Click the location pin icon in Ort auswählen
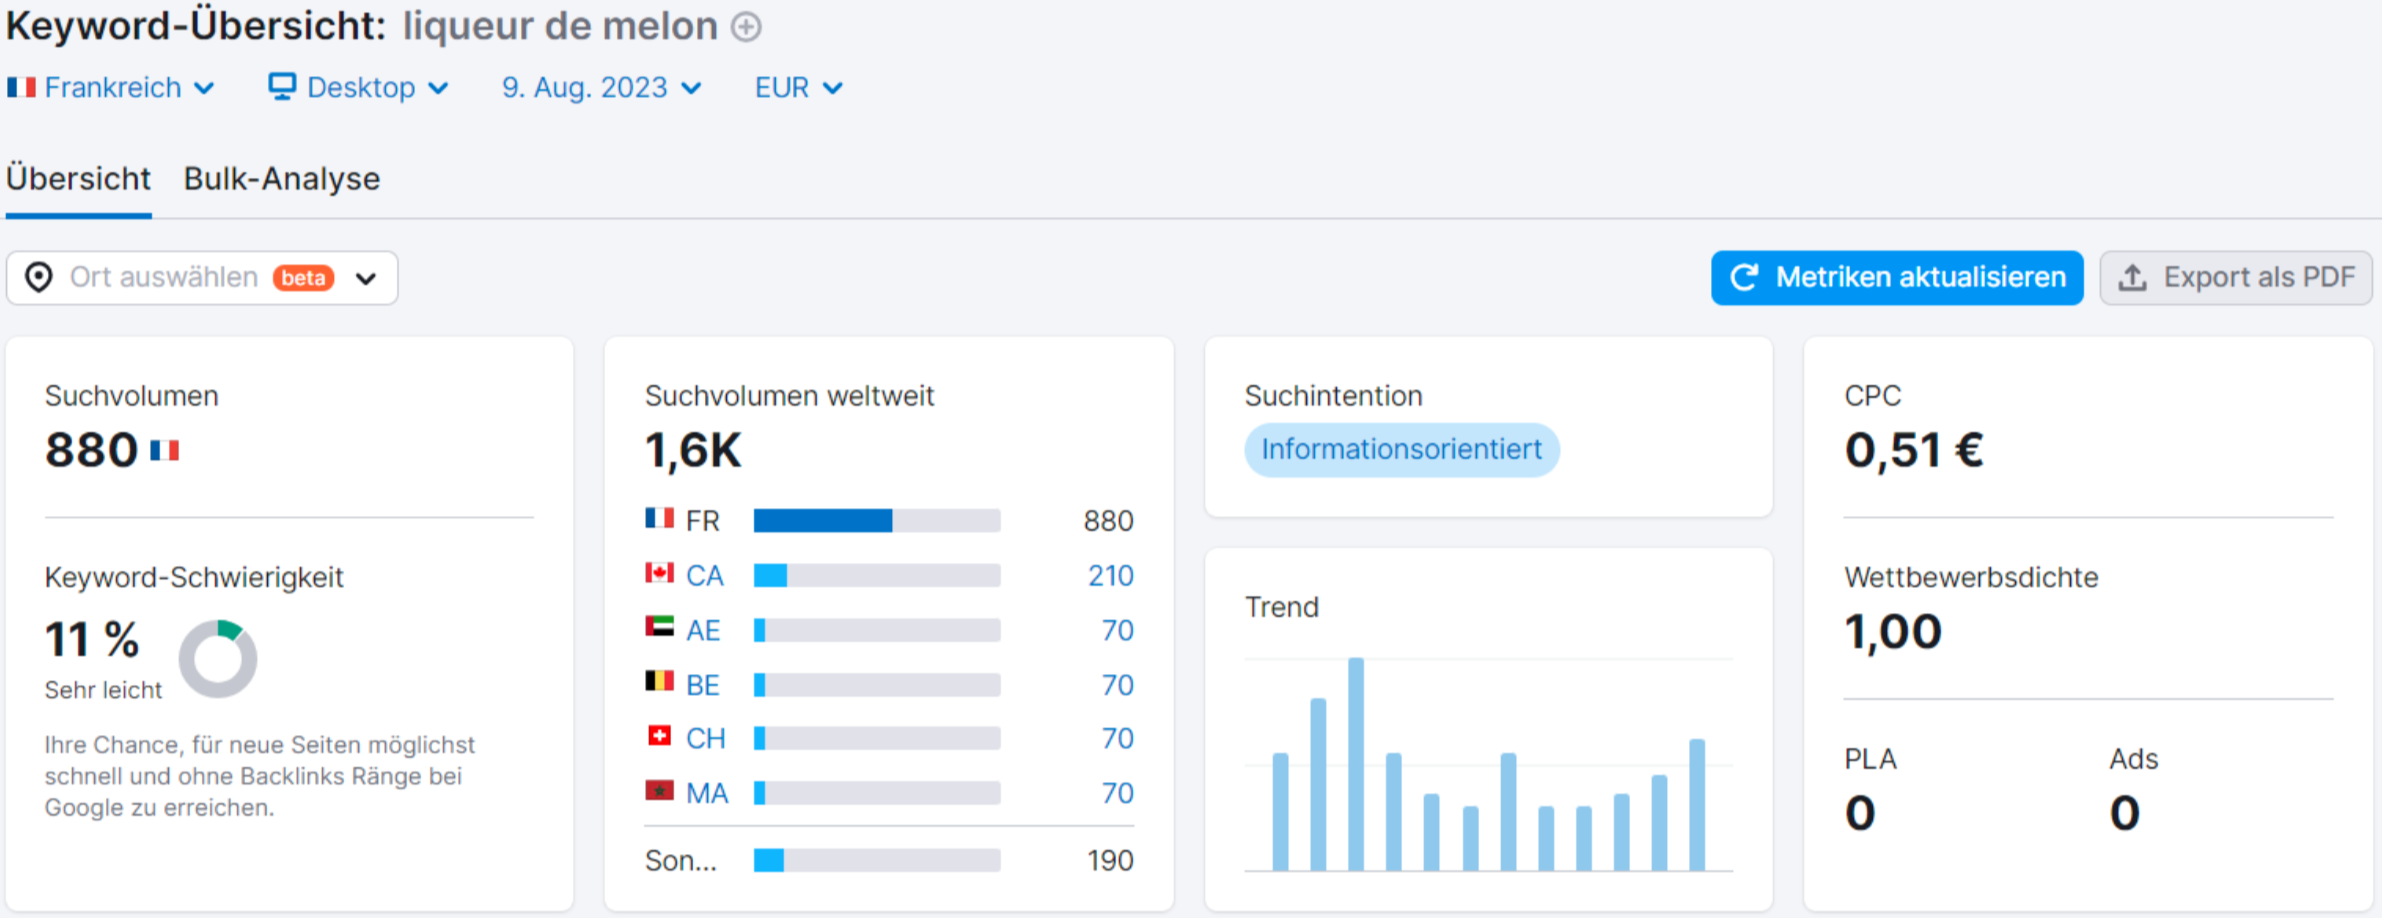The width and height of the screenshot is (2382, 918). point(40,278)
